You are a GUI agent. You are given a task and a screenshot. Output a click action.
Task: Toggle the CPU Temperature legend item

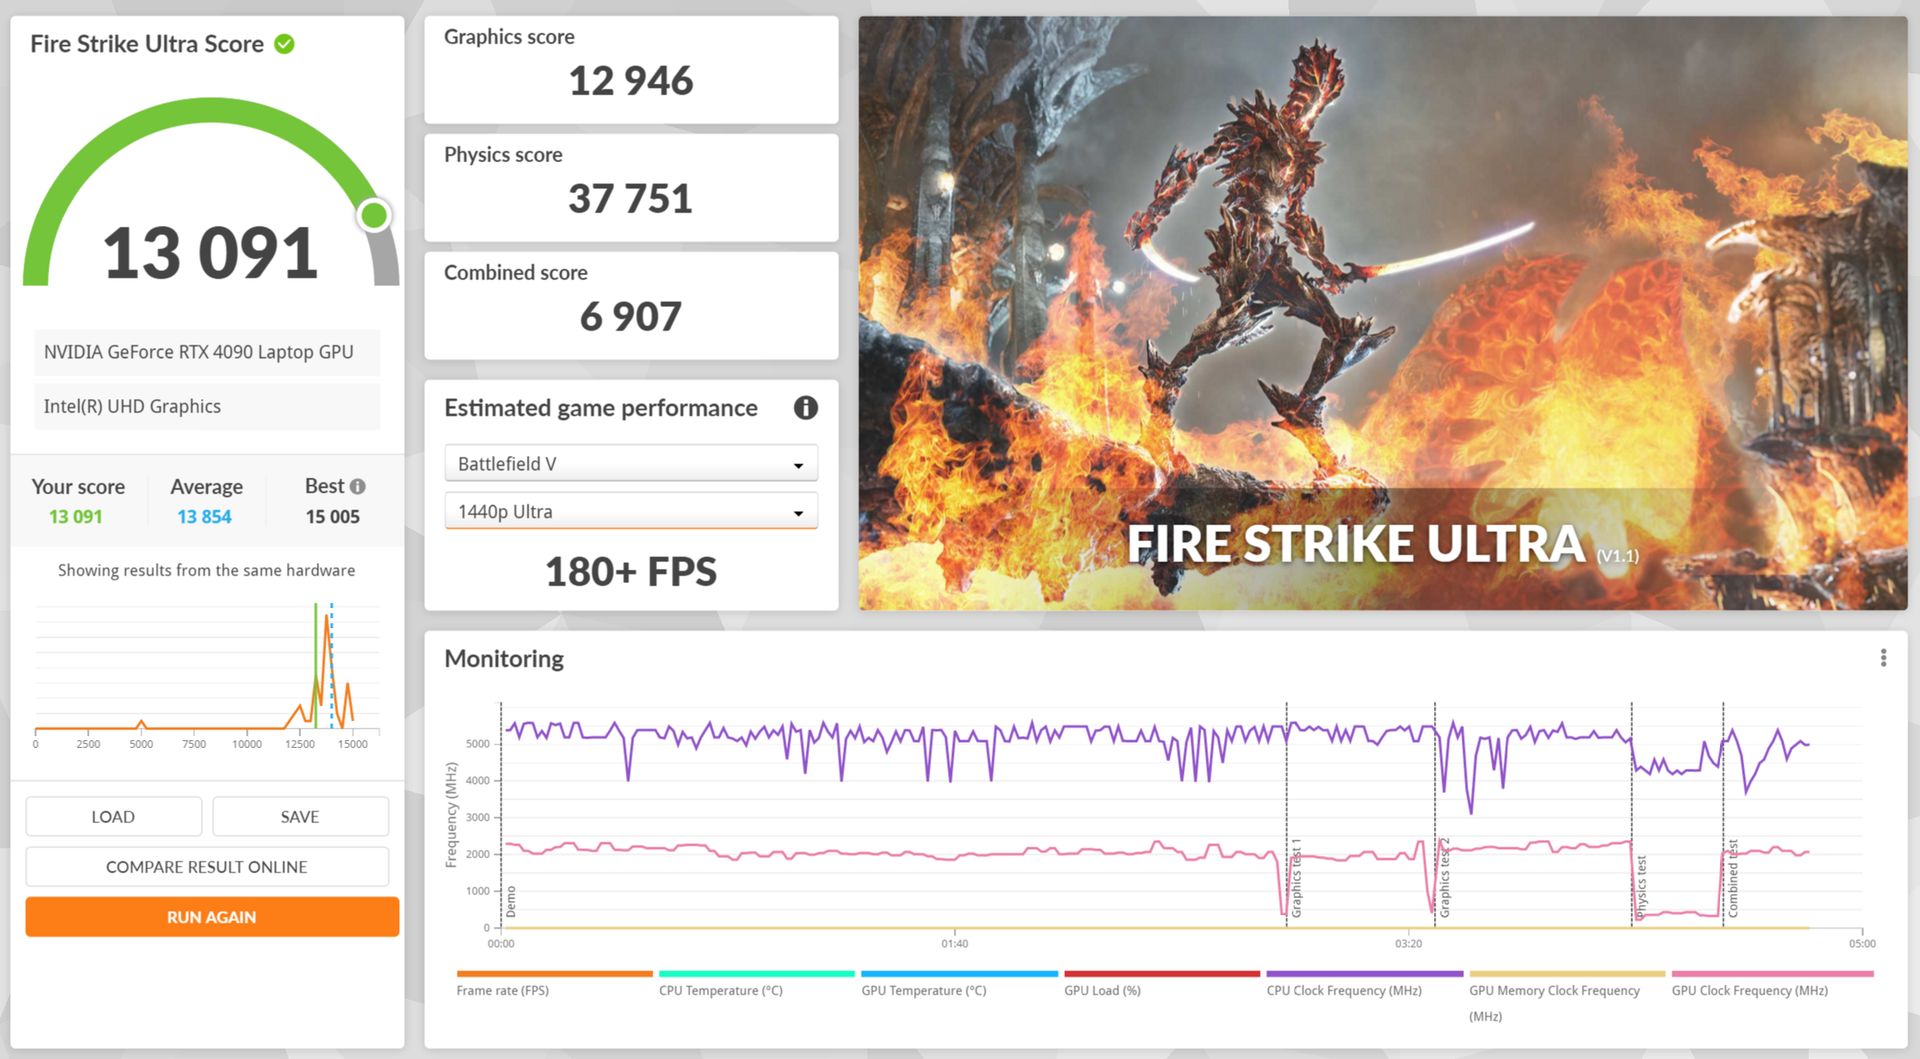point(756,984)
